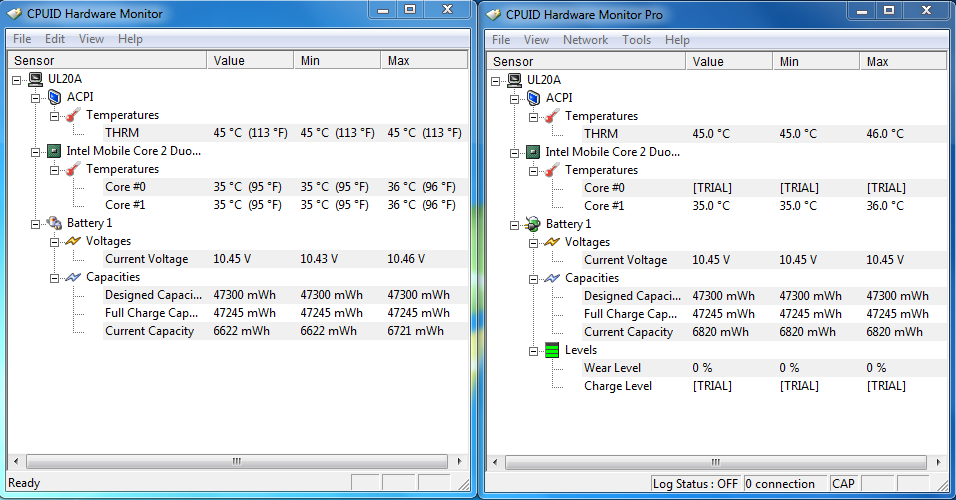Image resolution: width=956 pixels, height=500 pixels.
Task: Select THRM row in Hardware Monitor window
Action: [x=285, y=133]
